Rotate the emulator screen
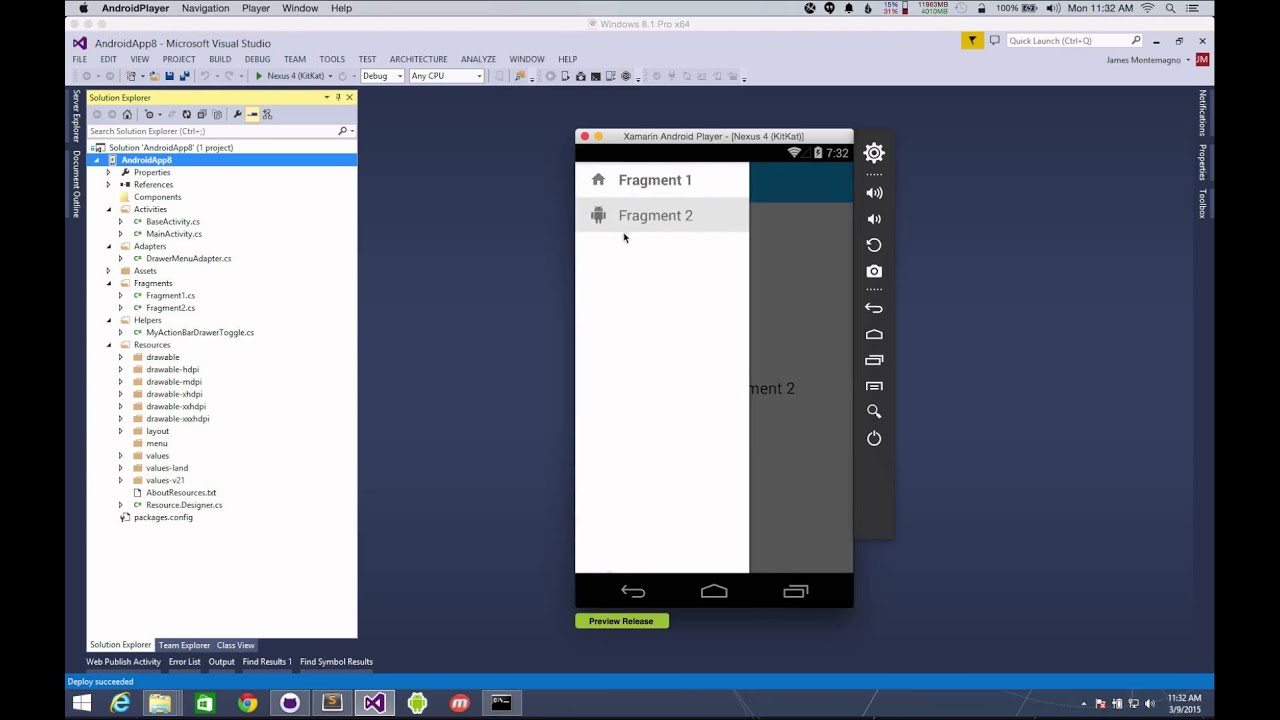1280x720 pixels. [874, 245]
